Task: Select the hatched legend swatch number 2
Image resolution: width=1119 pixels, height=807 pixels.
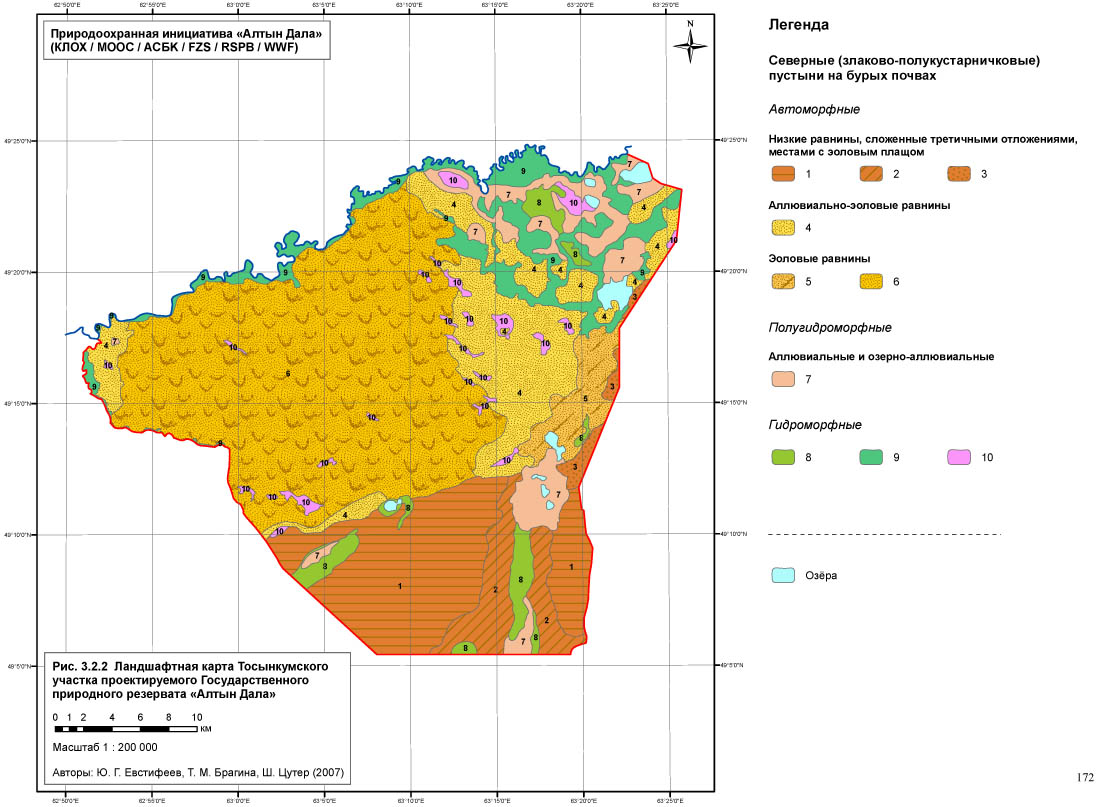Action: pyautogui.click(x=874, y=173)
